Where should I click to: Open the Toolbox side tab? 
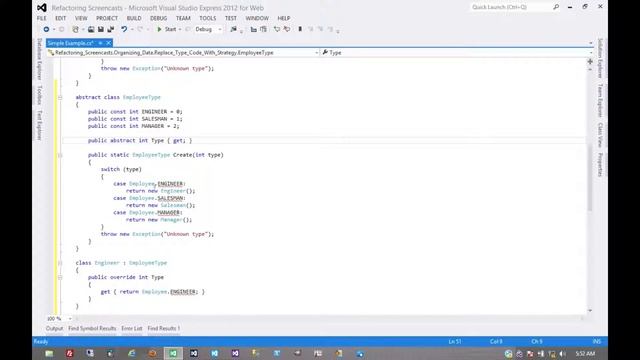40,95
